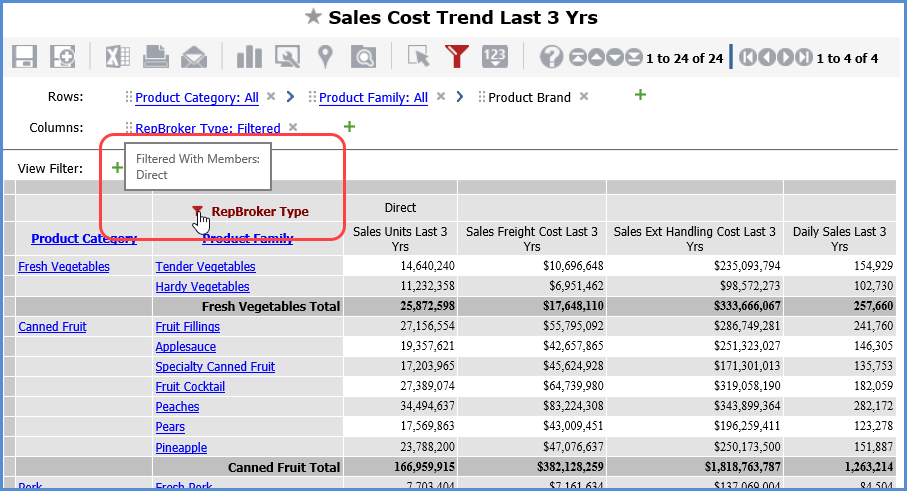Click the Save disk icon
This screenshot has height=491, width=907.
(25, 57)
